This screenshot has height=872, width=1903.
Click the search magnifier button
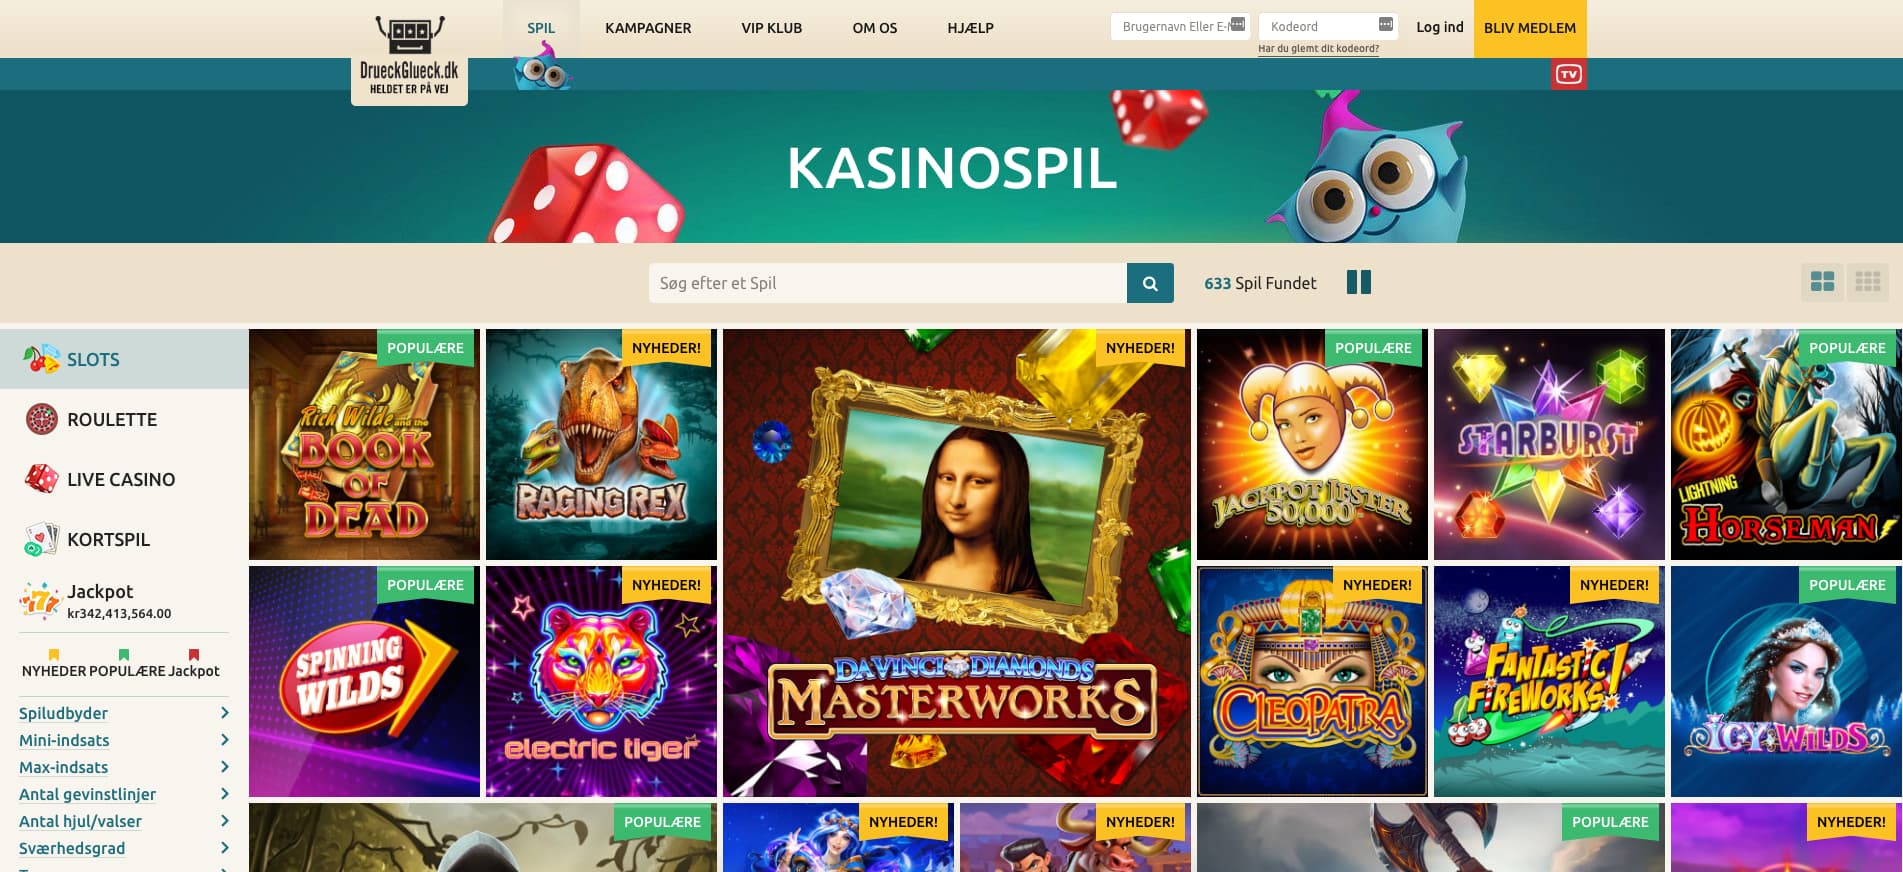(1150, 283)
